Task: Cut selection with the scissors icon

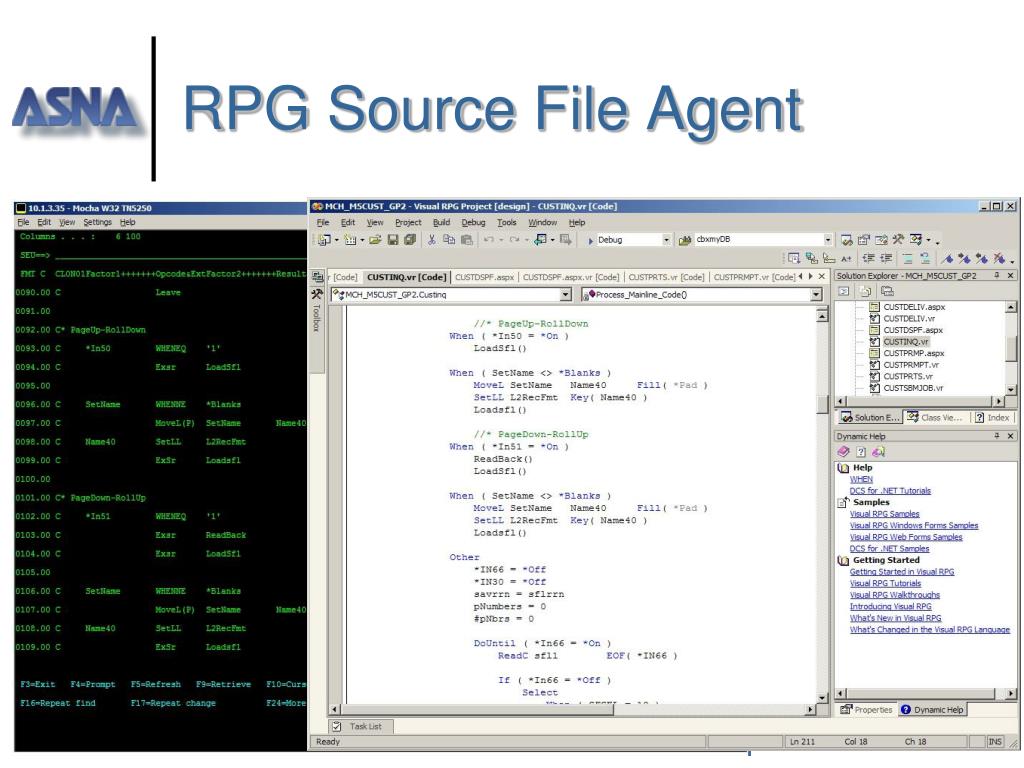Action: click(431, 240)
